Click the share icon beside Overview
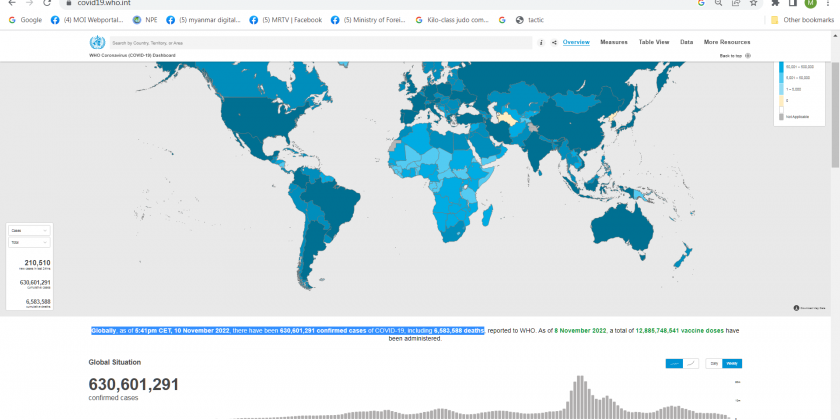The height and width of the screenshot is (420, 840). coord(555,43)
